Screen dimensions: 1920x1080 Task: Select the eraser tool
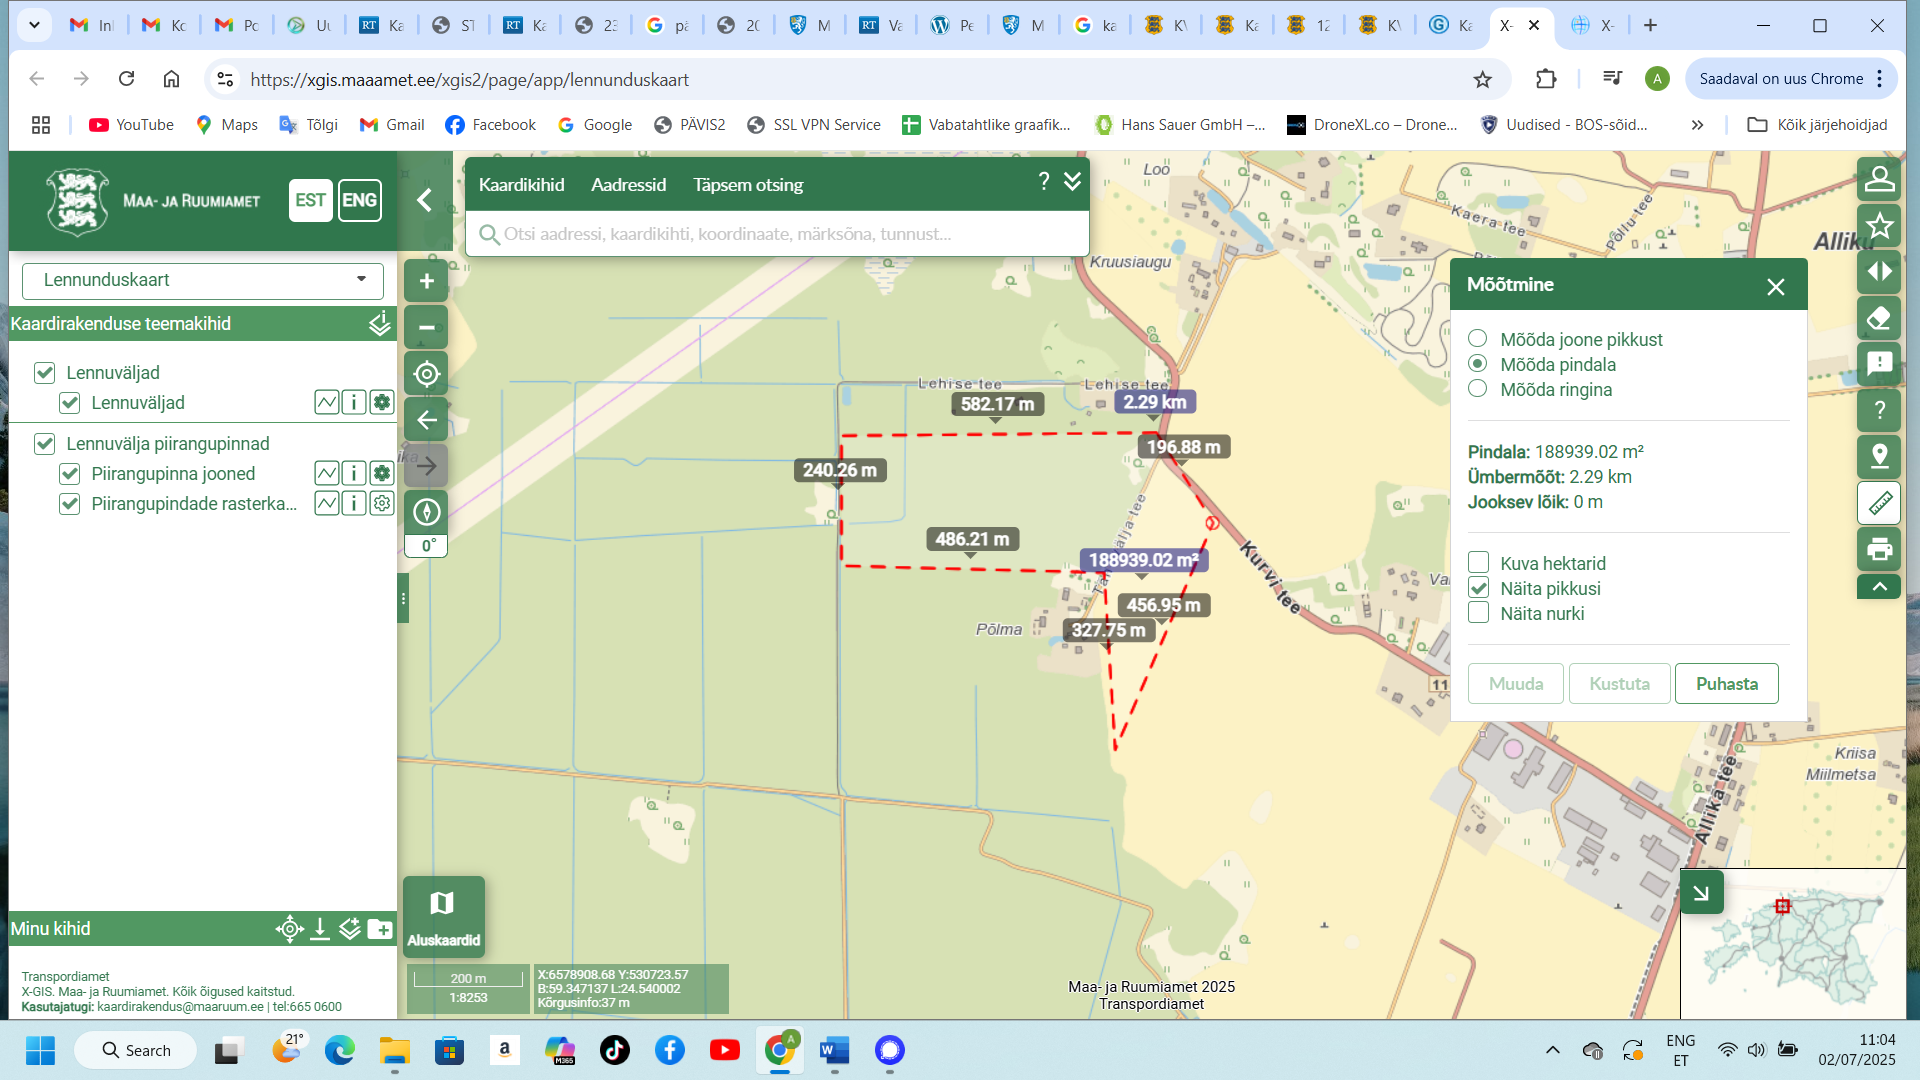[1879, 318]
